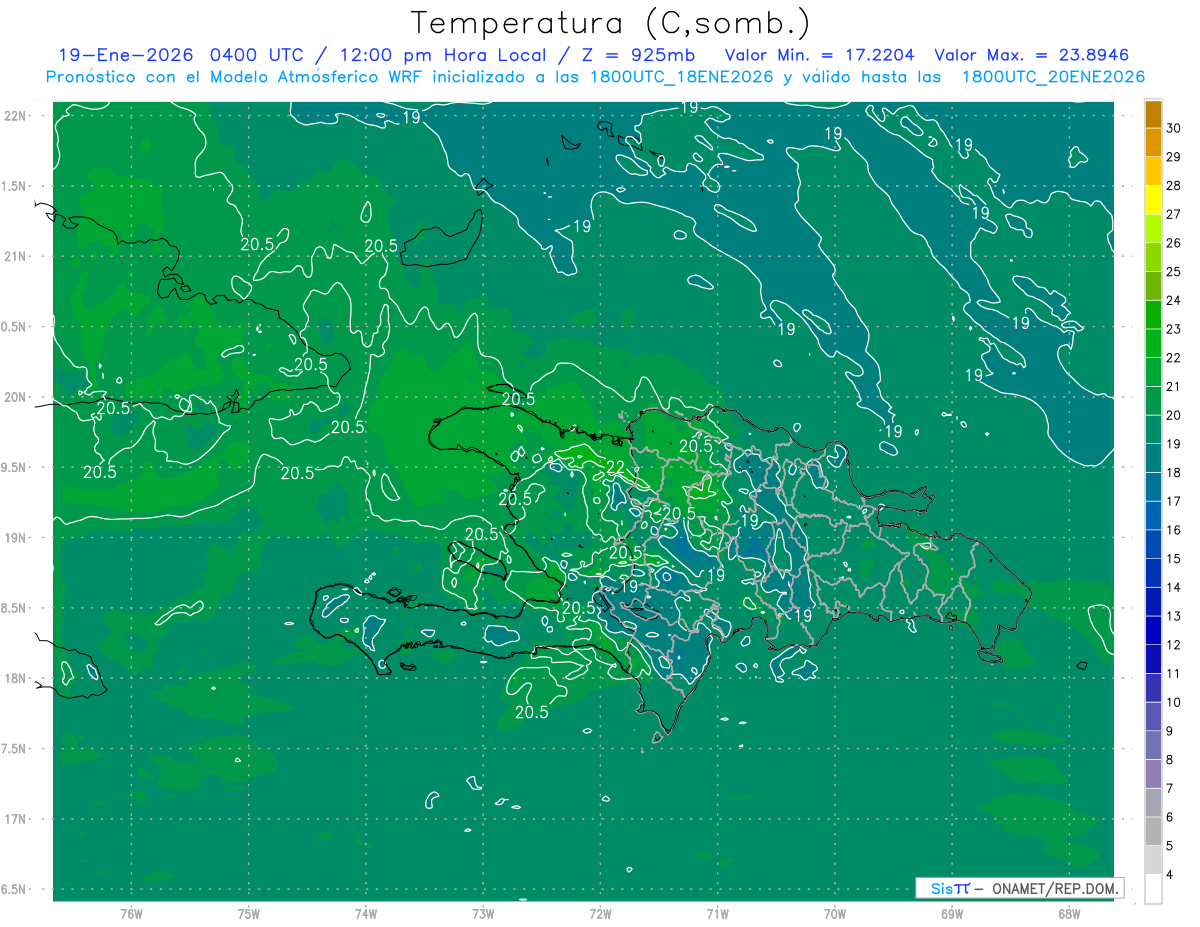The width and height of the screenshot is (1200, 927).
Task: Click the '71W' longitude axis label
Action: [x=717, y=914]
